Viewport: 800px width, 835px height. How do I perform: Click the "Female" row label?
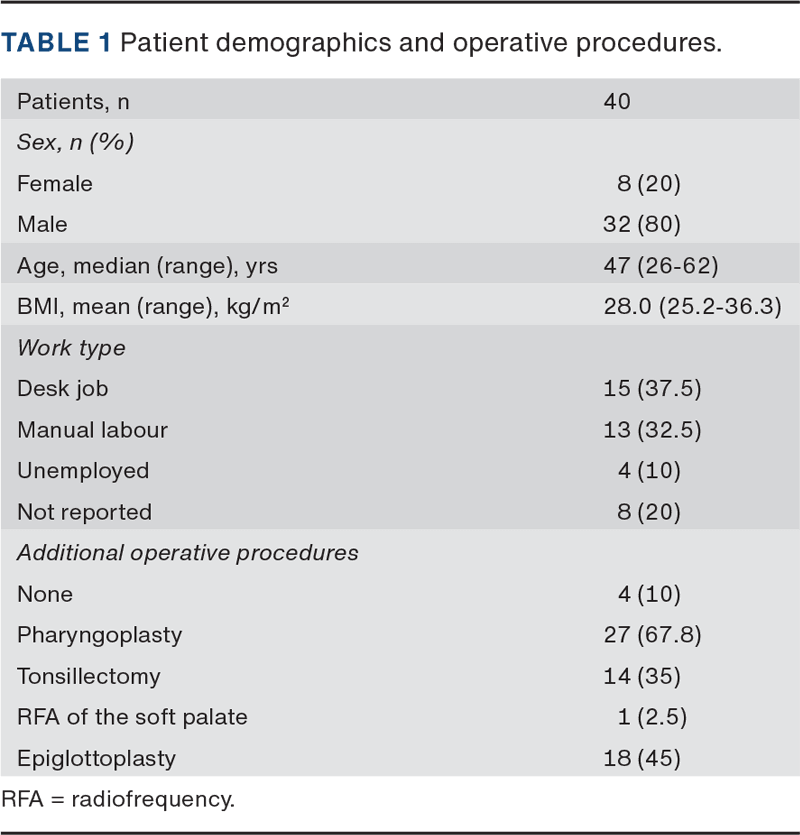click(x=55, y=183)
